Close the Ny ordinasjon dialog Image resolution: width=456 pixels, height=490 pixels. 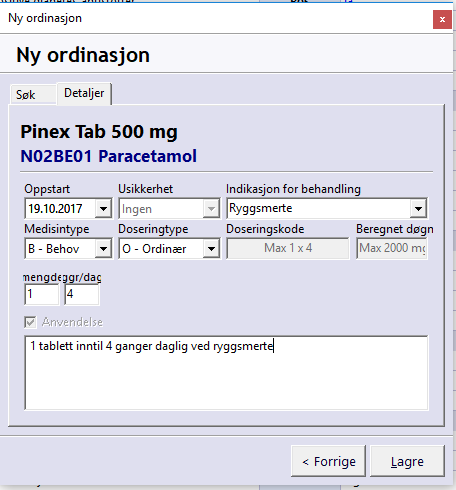click(x=442, y=20)
